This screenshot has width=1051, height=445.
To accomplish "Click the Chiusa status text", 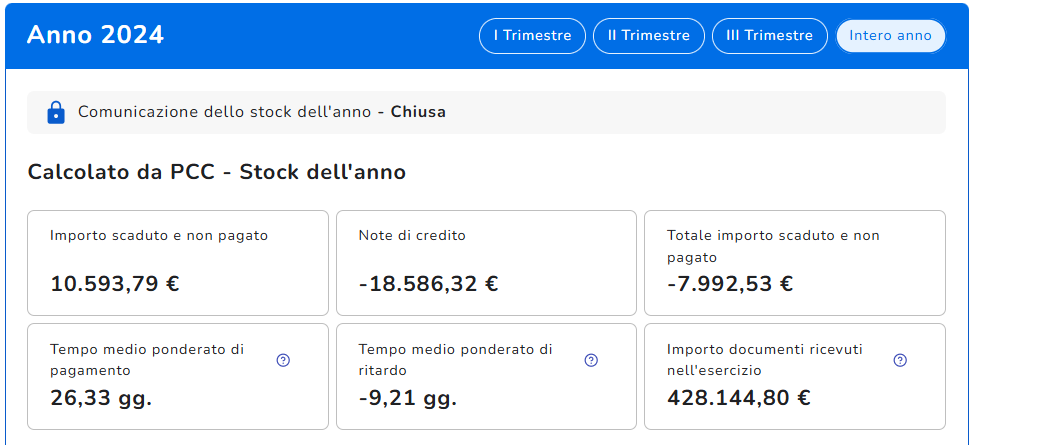I will pyautogui.click(x=418, y=112).
